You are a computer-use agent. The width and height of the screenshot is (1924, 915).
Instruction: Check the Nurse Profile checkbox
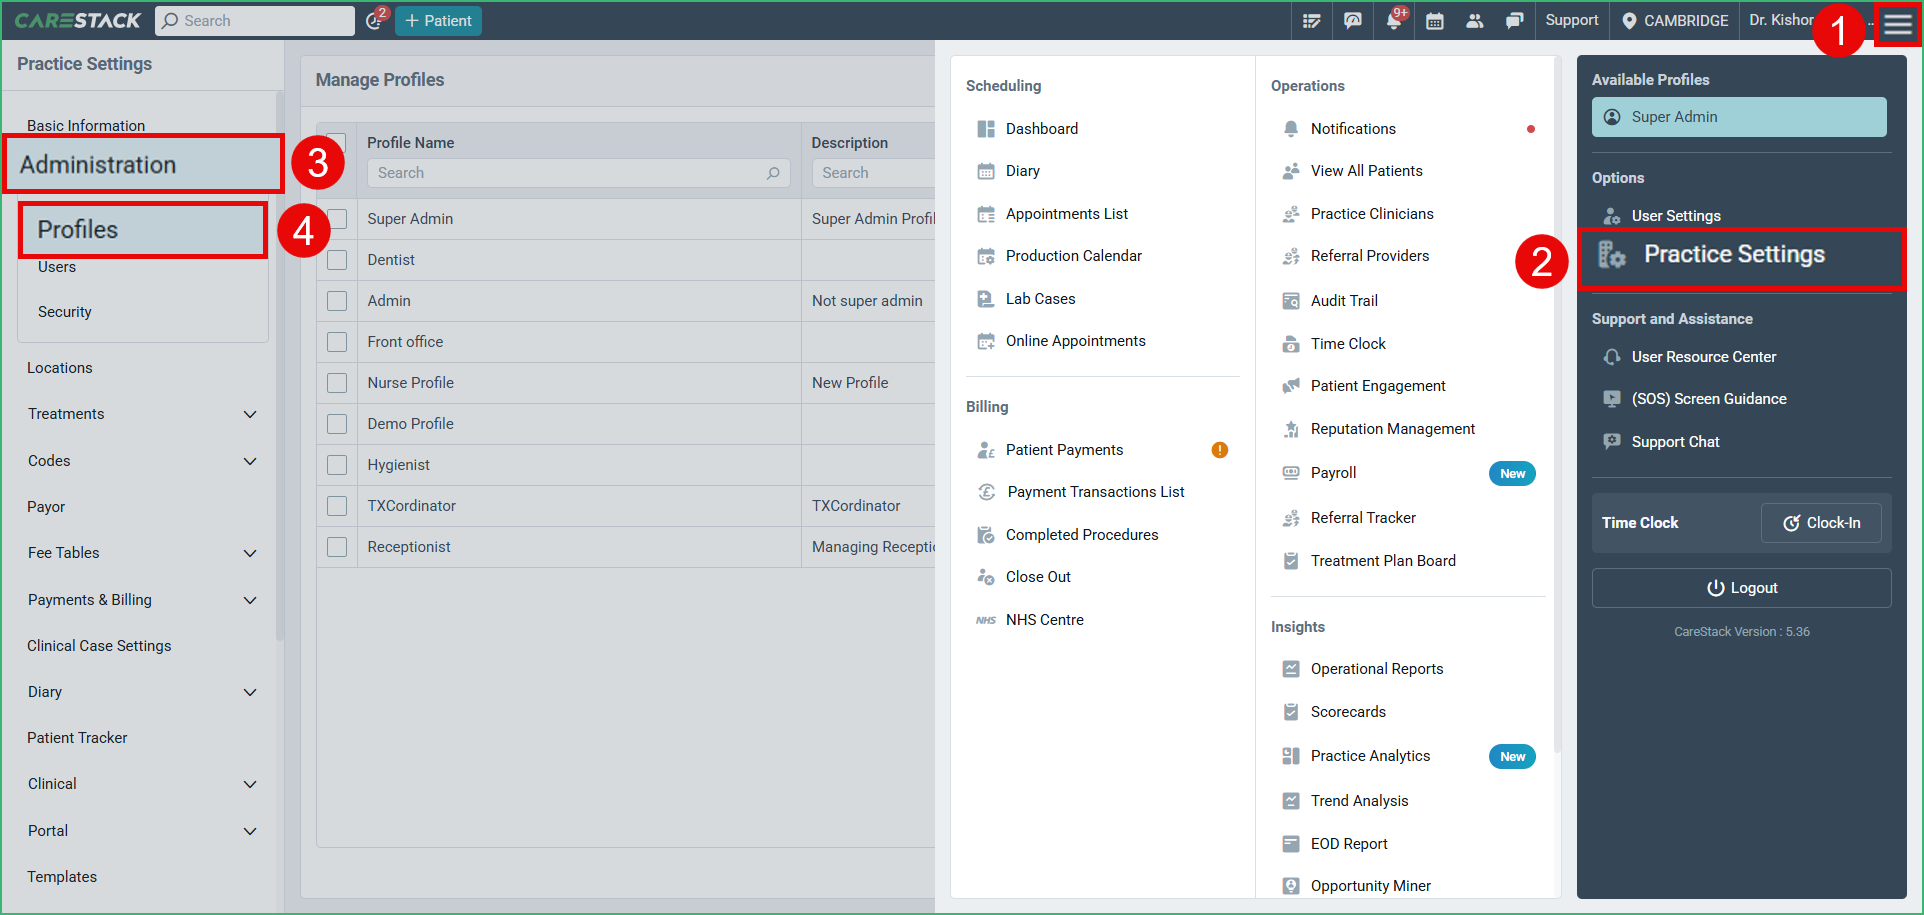[337, 383]
